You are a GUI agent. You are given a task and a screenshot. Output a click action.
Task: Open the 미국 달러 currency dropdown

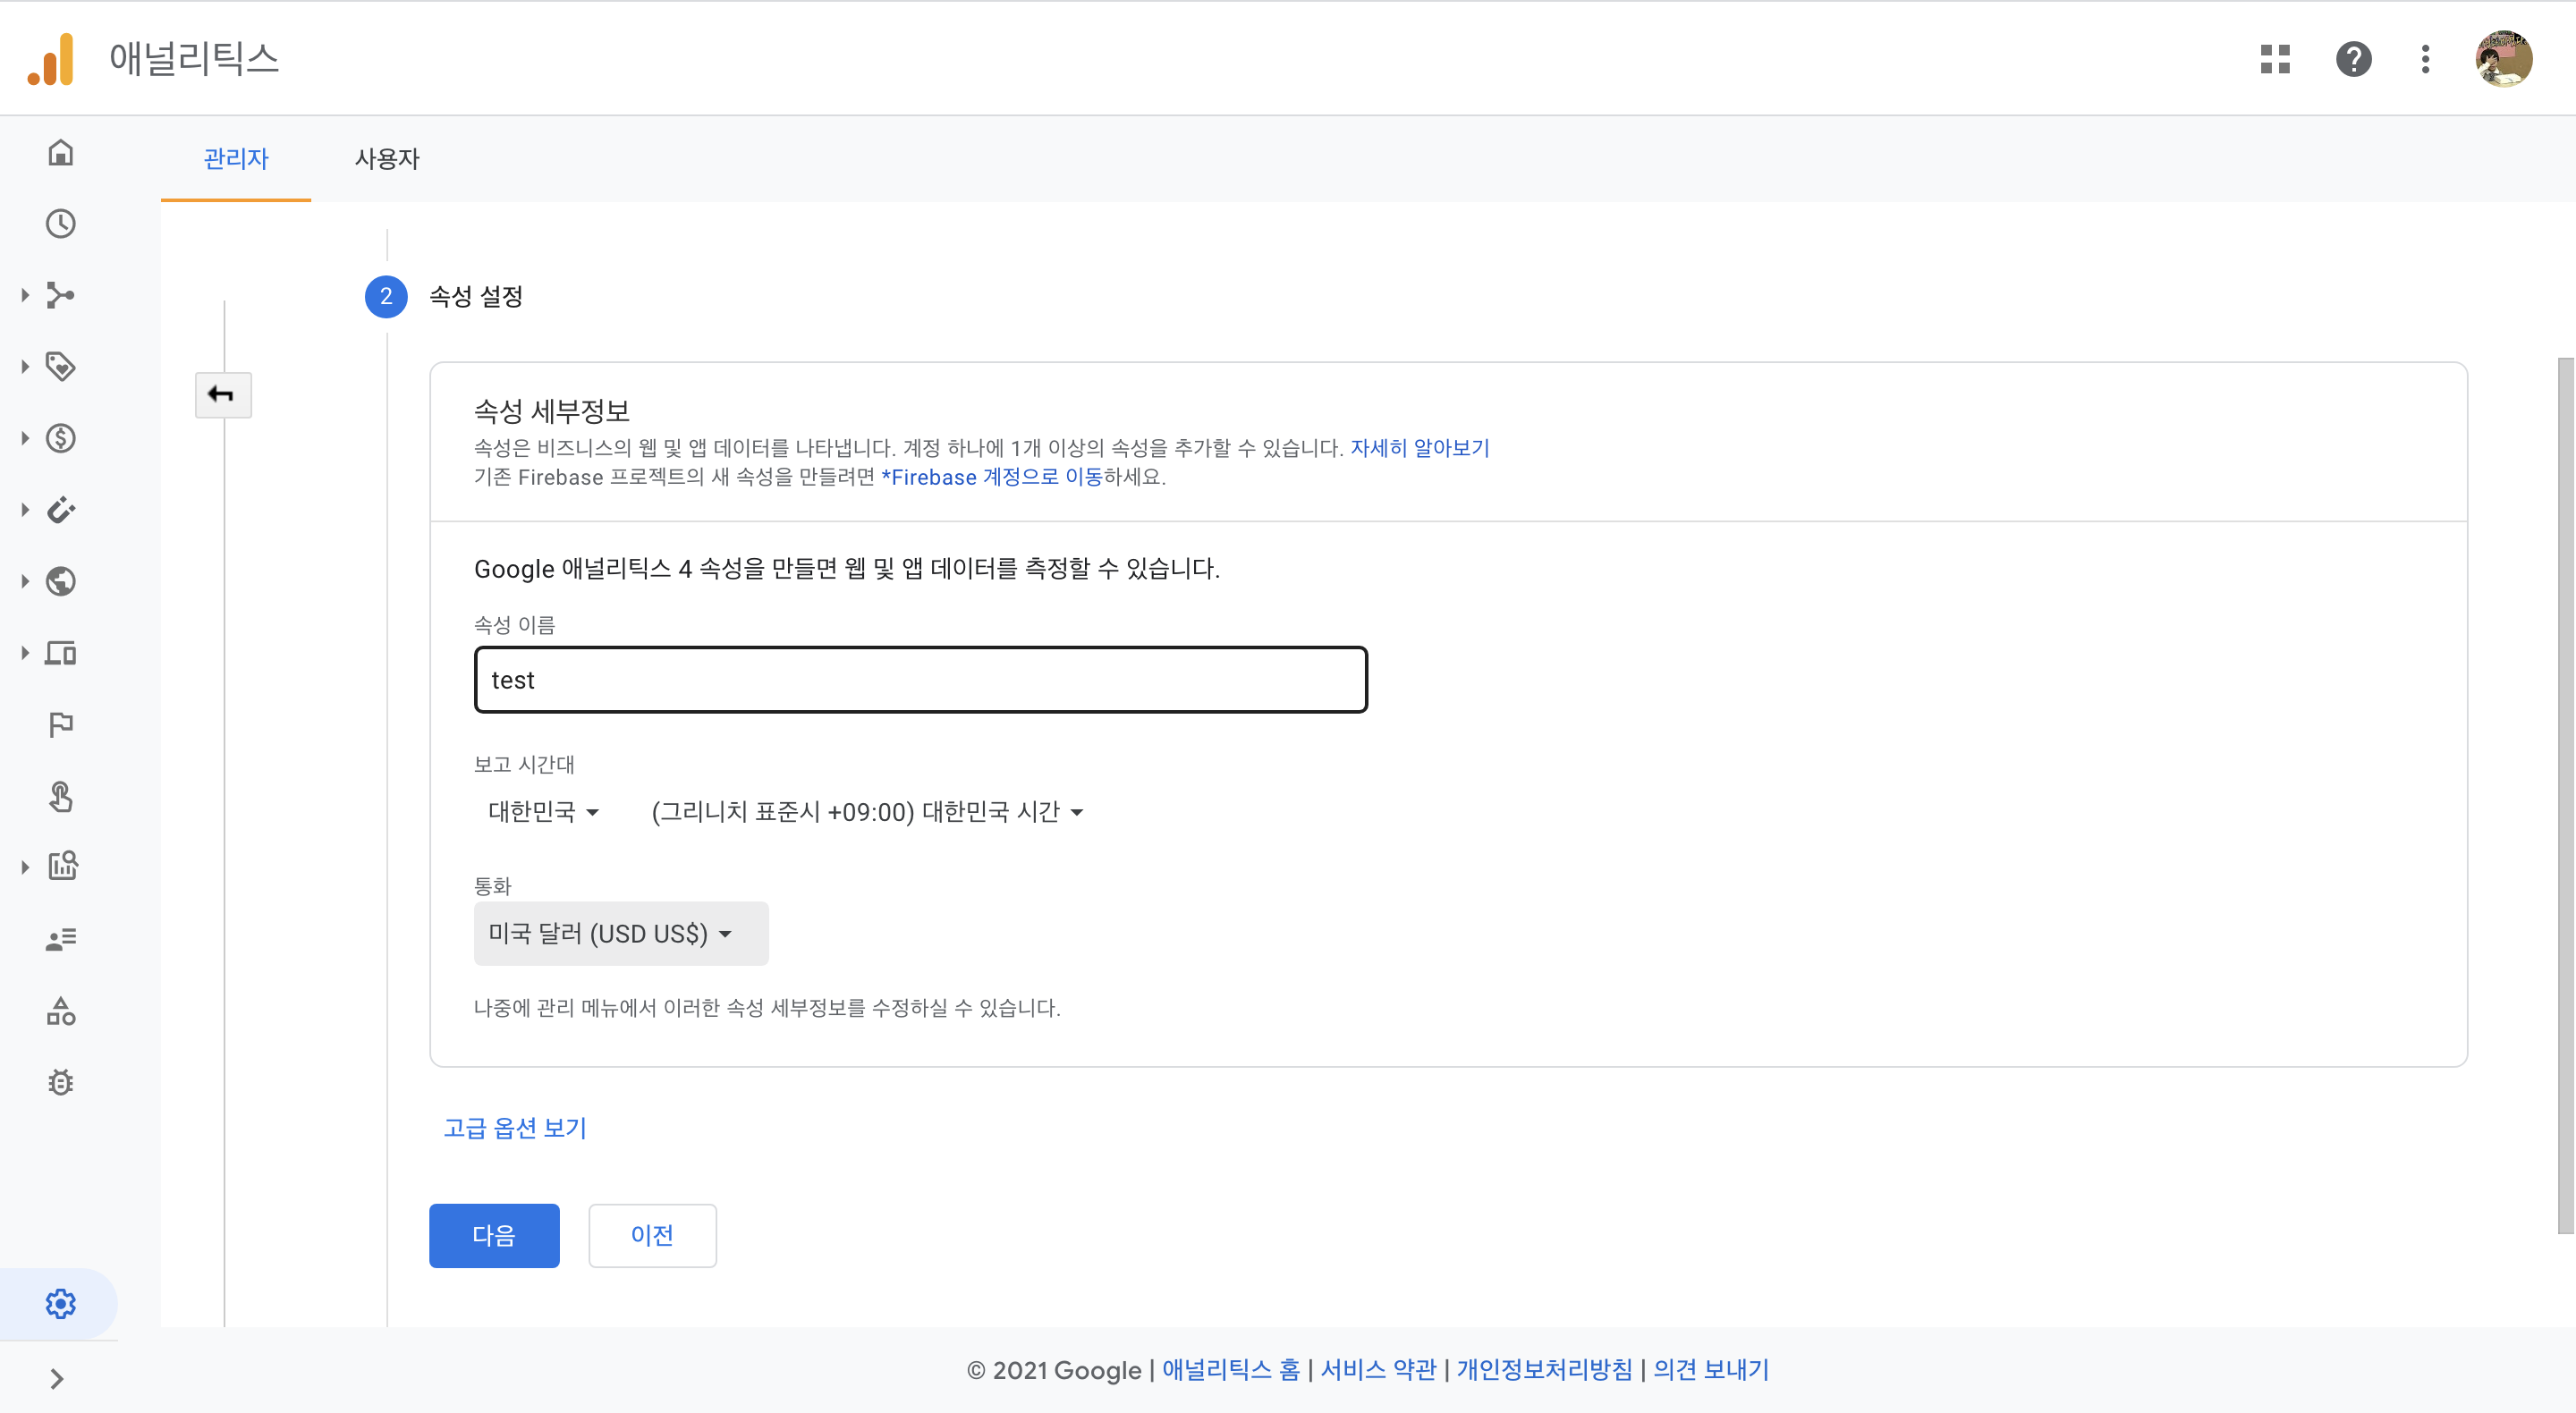point(620,933)
